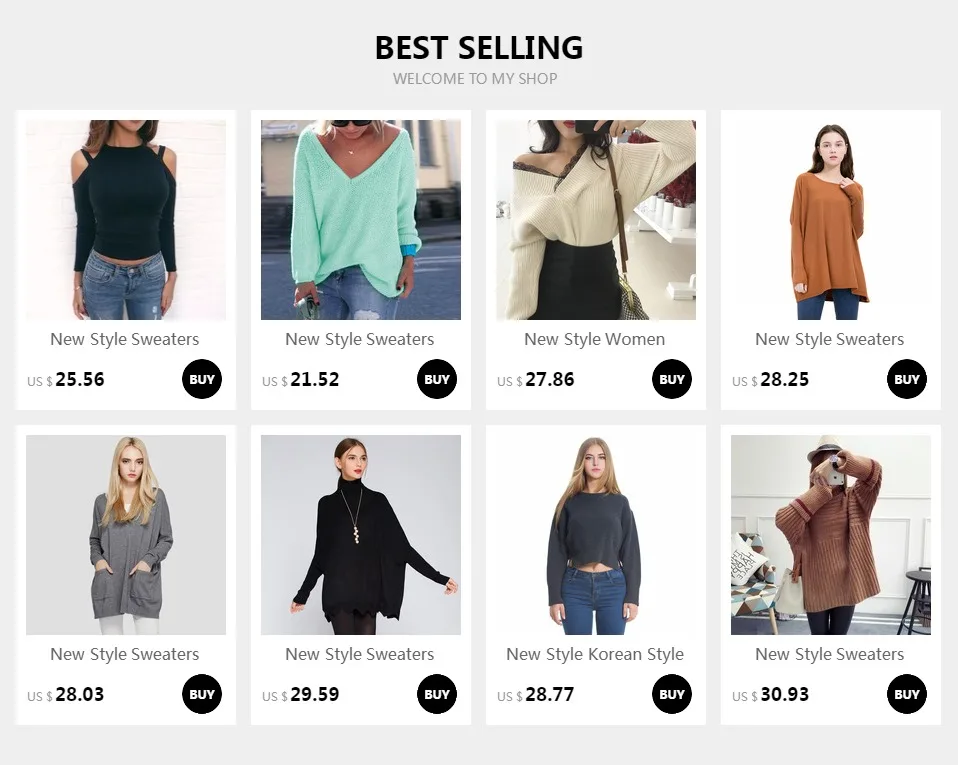Screen dimensions: 958x765
Task: Click BUY button for the $21.52 sweater
Action: (x=437, y=379)
